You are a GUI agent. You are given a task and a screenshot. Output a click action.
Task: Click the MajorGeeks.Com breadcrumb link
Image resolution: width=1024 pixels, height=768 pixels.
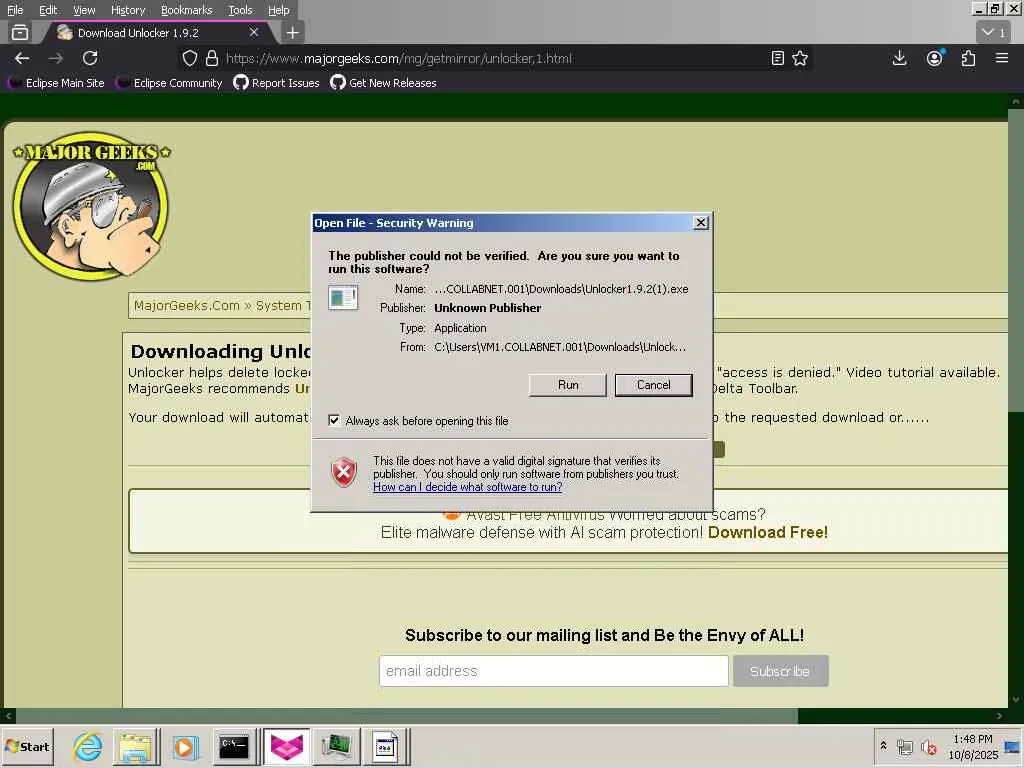coord(187,306)
